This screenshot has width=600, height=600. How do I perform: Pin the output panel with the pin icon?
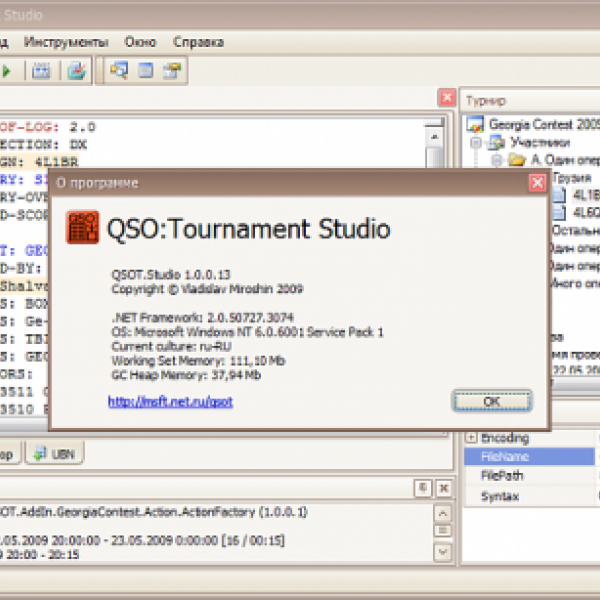coord(423,488)
